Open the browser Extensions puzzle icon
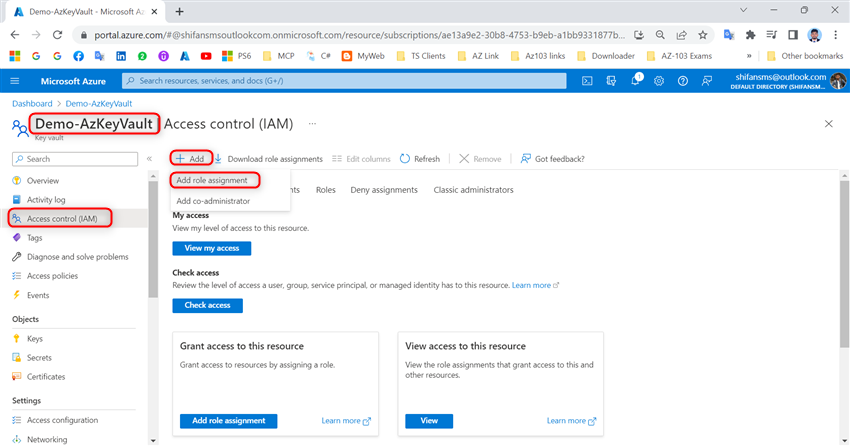Image resolution: width=850 pixels, height=446 pixels. click(750, 35)
